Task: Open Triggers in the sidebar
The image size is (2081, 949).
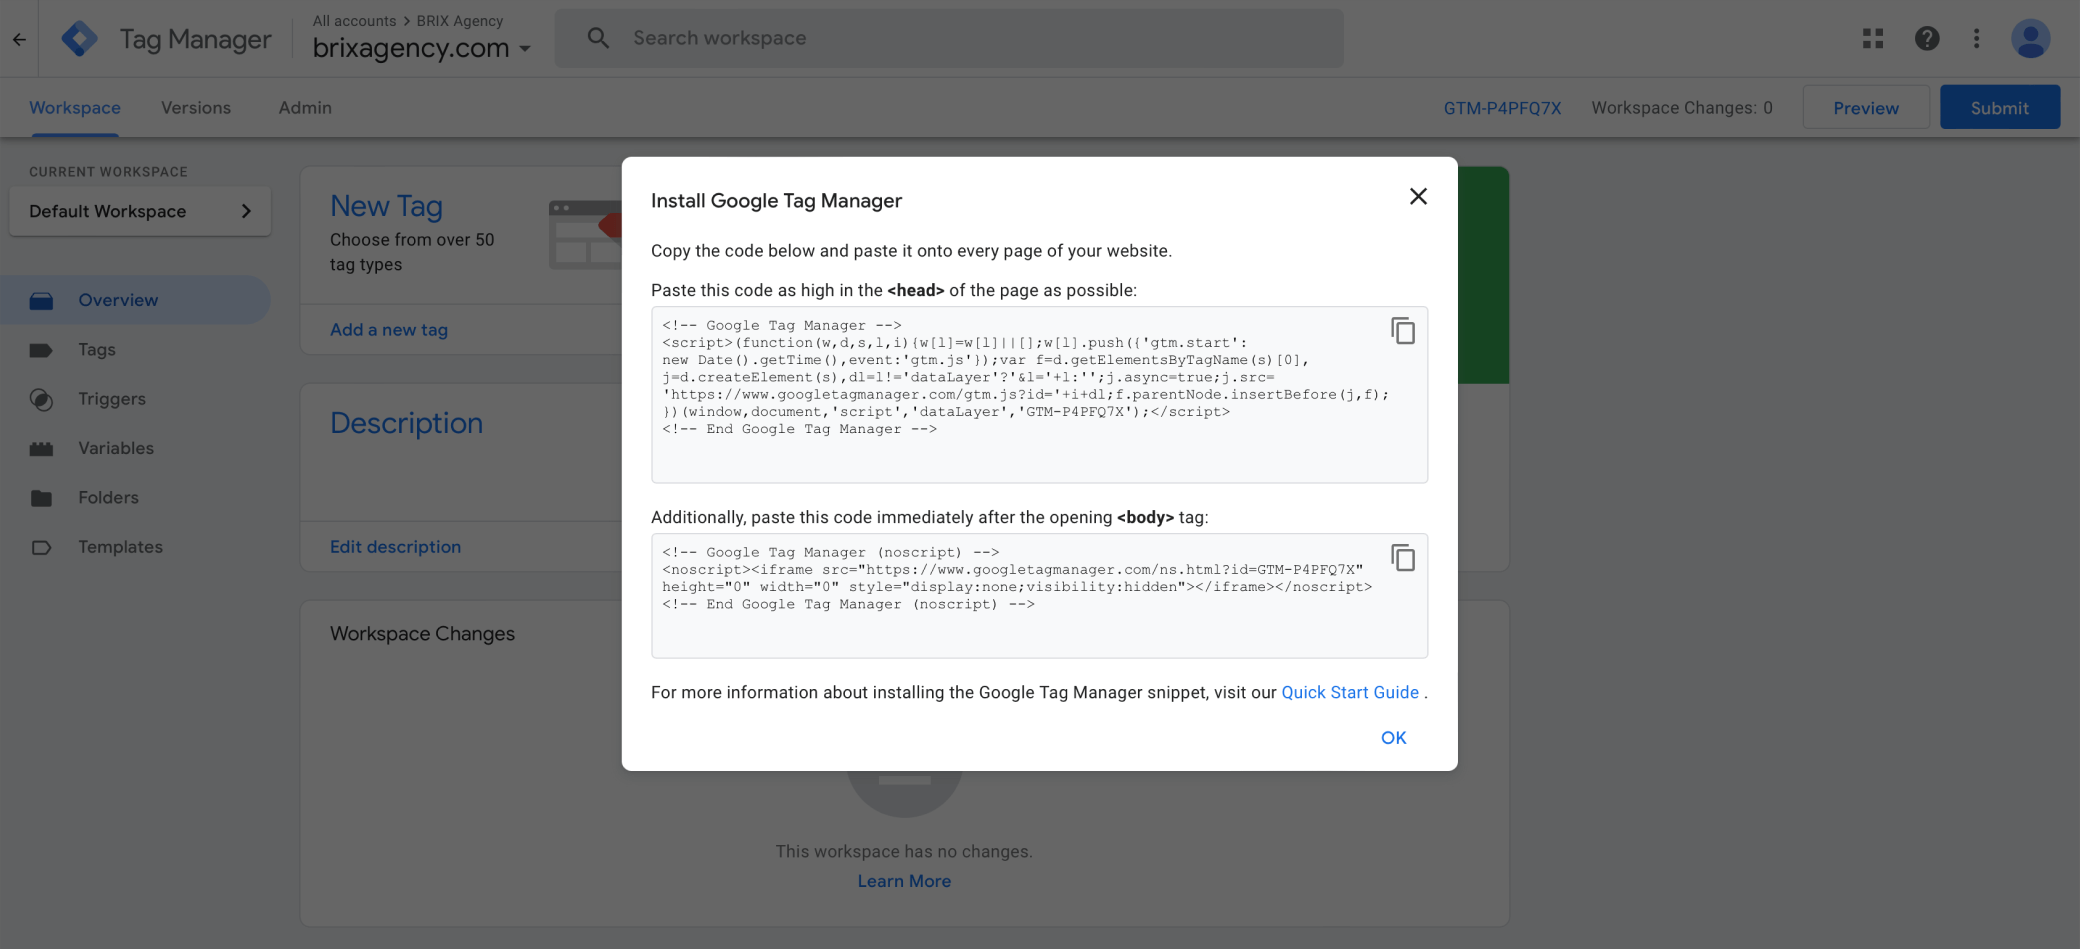Action: 112,398
